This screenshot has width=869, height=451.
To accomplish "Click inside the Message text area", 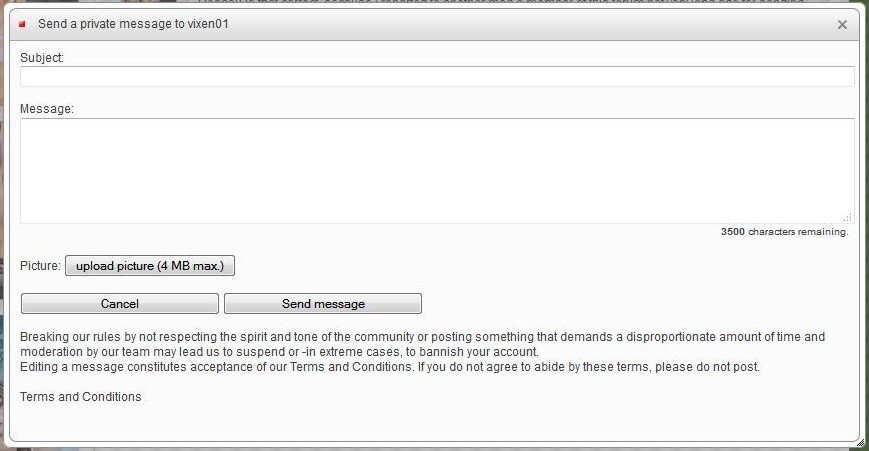I will 437,170.
